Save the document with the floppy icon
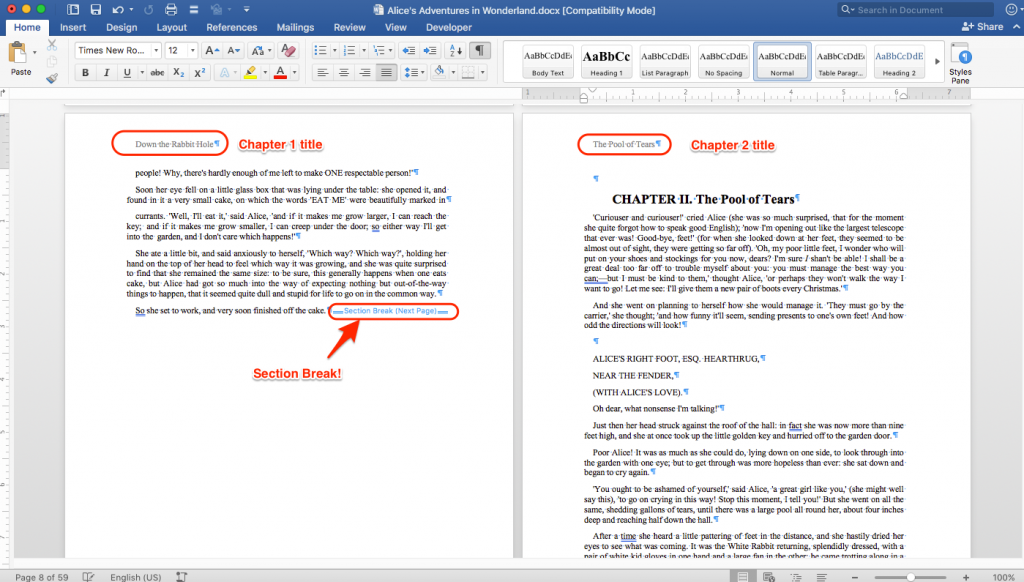Viewport: 1024px width, 582px height. click(x=95, y=9)
